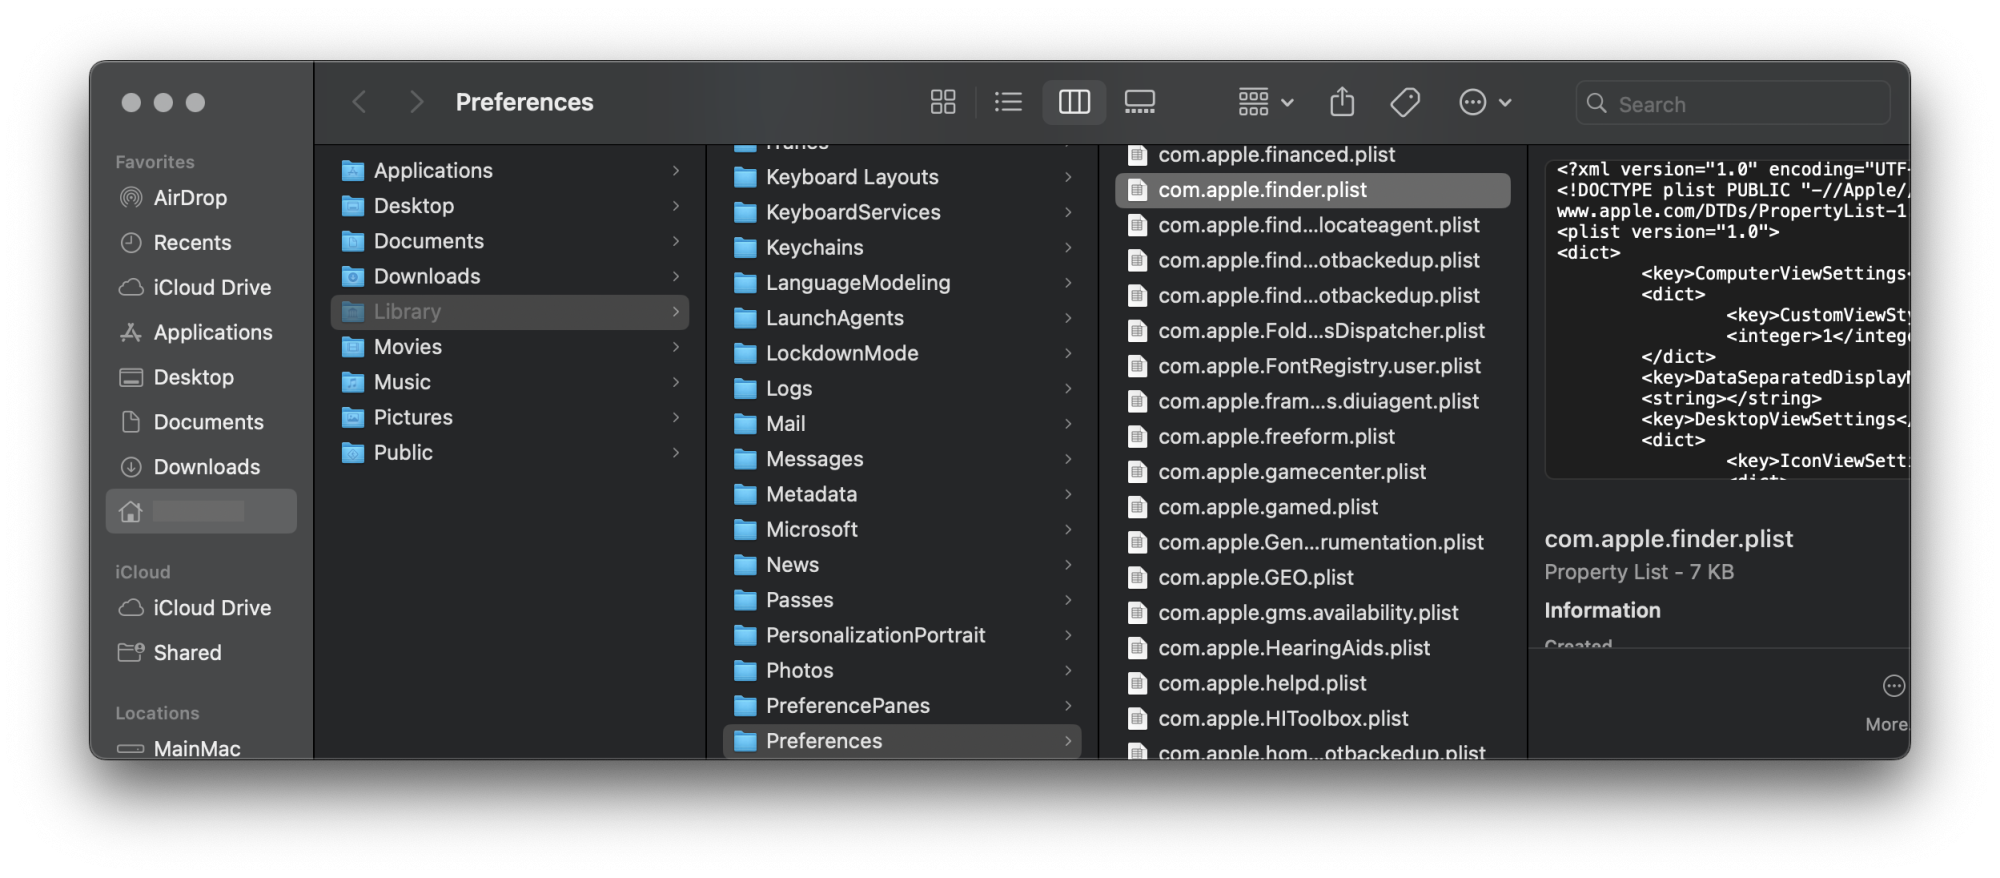Screen dimensions: 2000x878
Task: Select the Applications folder in the first column
Action: pos(510,171)
